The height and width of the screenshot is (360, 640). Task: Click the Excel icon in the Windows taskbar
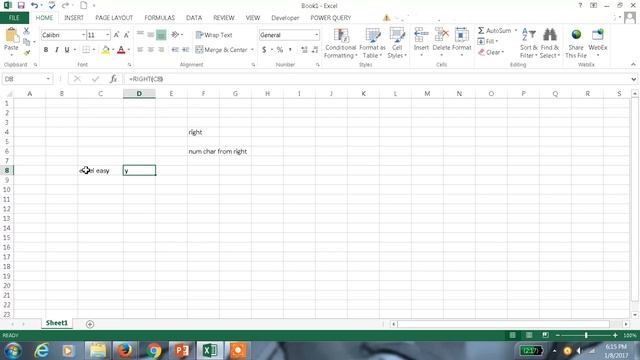(x=210, y=350)
